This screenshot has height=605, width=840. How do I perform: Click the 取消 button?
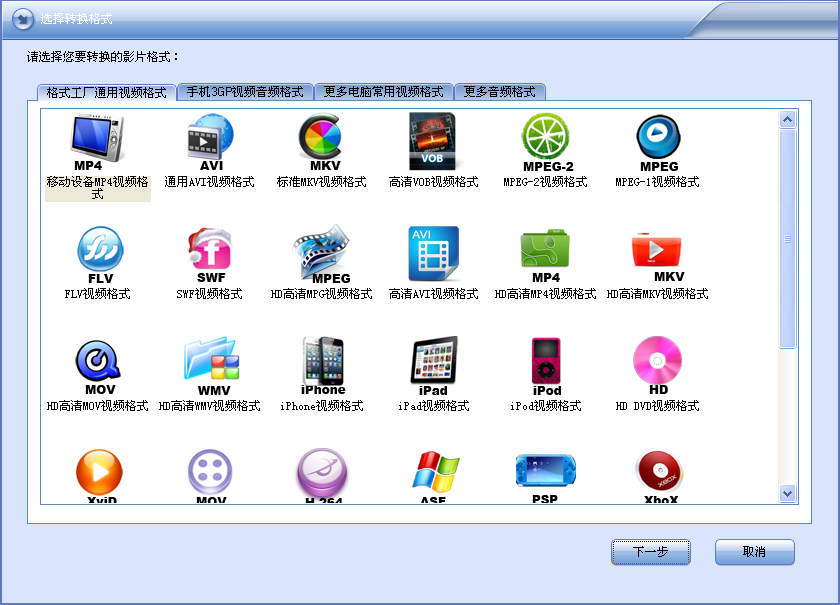[754, 552]
